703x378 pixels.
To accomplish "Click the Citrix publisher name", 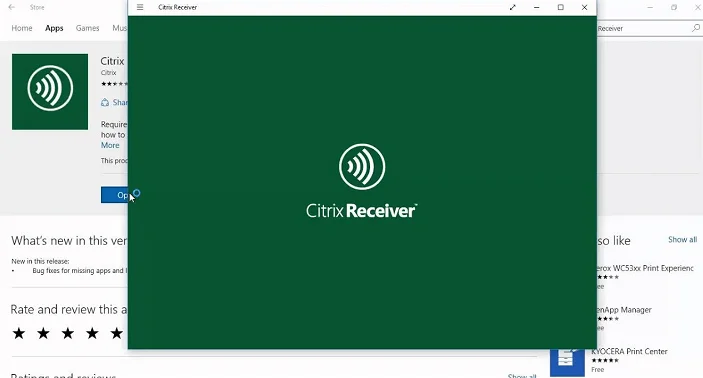I will 108,73.
